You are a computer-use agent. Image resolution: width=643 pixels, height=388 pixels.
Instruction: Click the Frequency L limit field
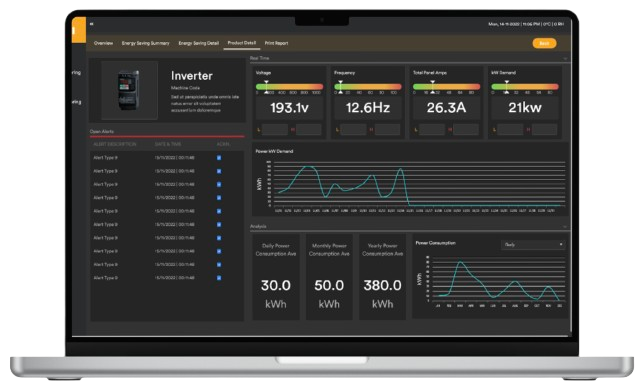tap(353, 130)
